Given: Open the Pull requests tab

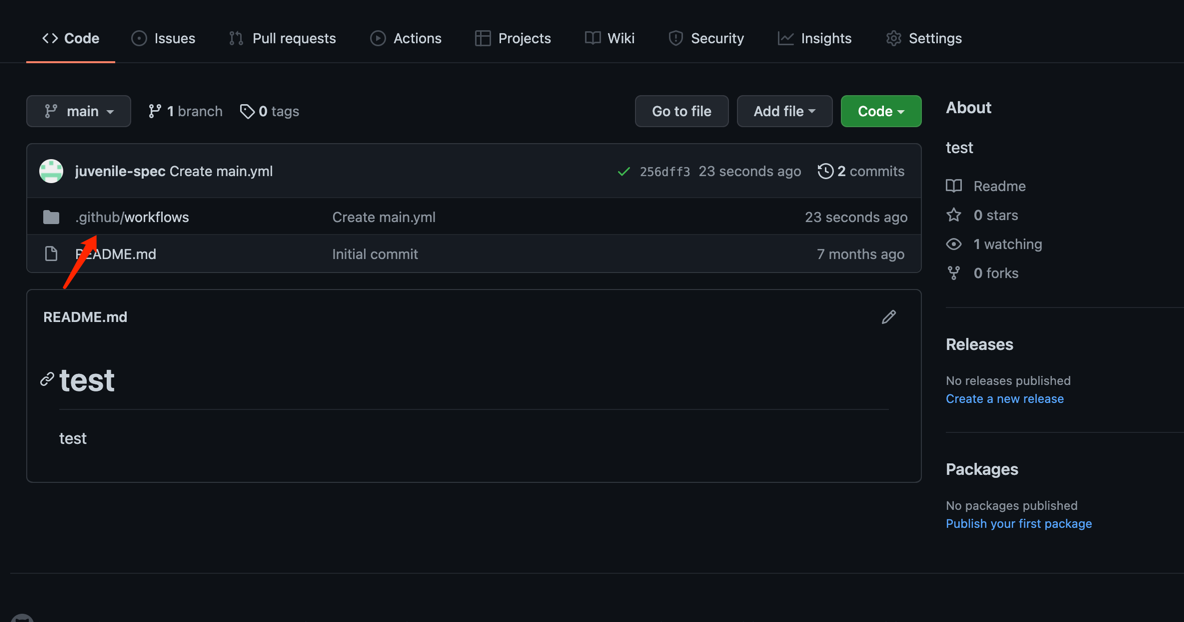Looking at the screenshot, I should [x=282, y=38].
